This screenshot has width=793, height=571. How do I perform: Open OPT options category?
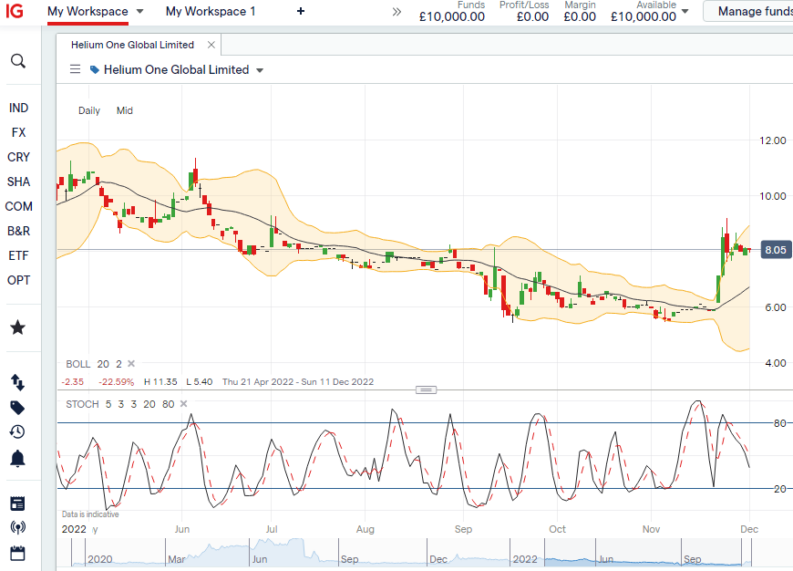coord(18,280)
